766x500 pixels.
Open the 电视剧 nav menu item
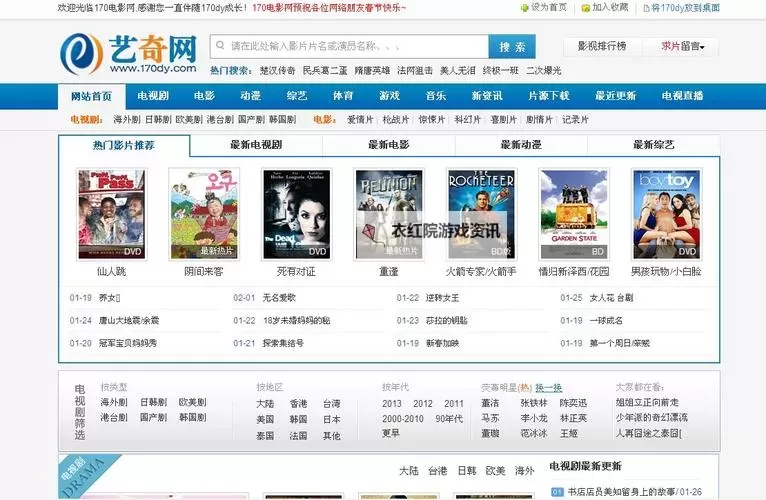point(153,96)
